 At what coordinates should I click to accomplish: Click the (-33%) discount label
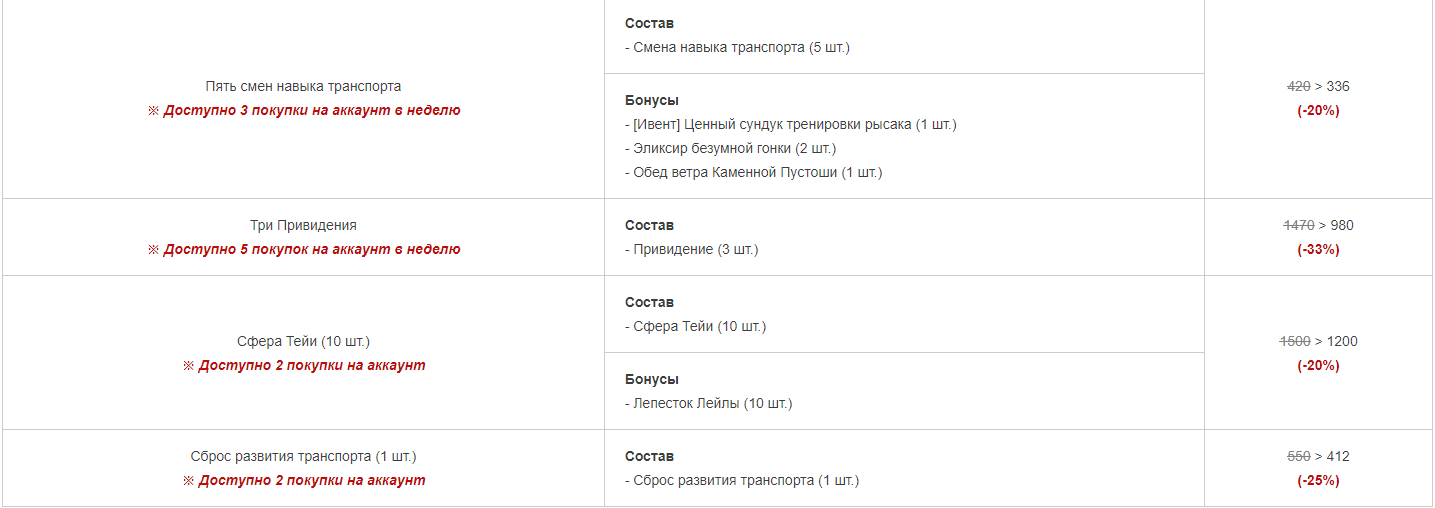[x=1318, y=249]
